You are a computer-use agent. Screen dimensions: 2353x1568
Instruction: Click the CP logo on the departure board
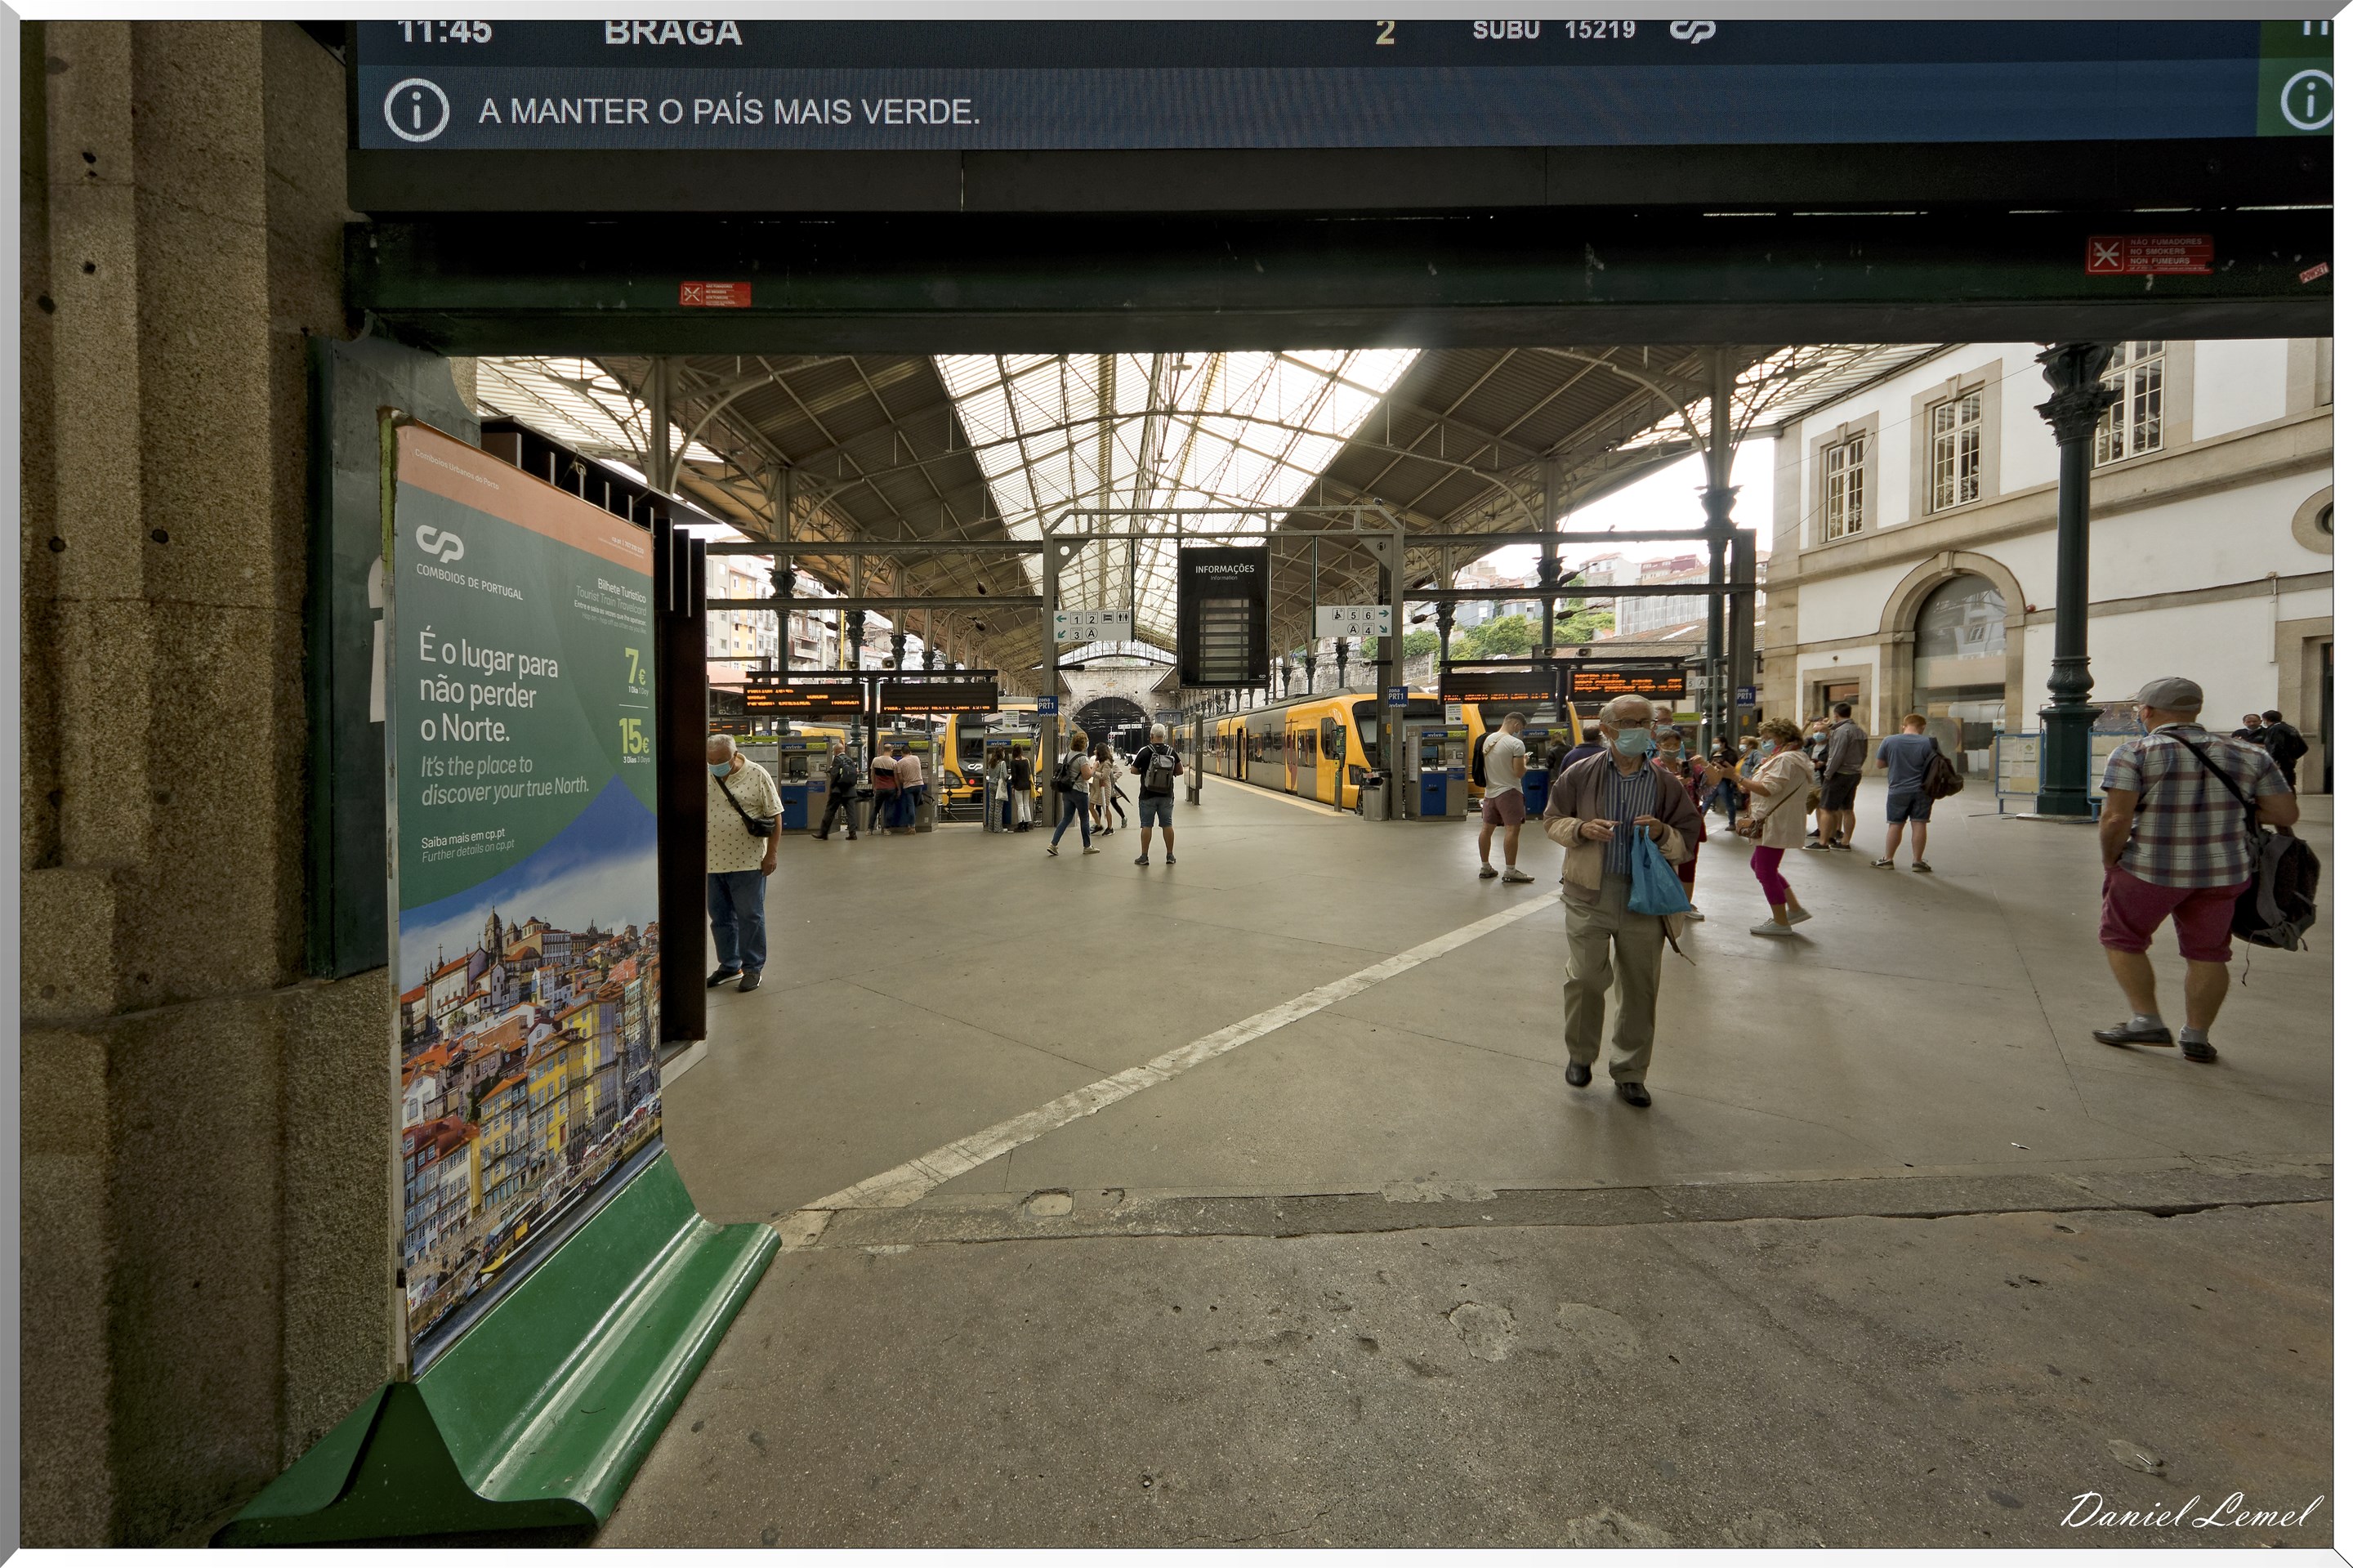(1692, 31)
